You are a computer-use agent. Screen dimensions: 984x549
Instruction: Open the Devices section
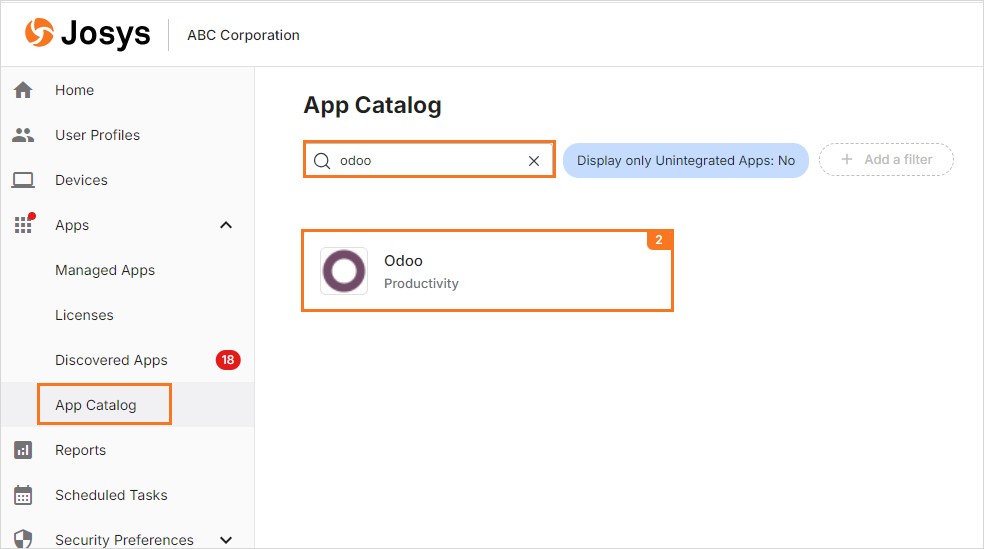82,180
